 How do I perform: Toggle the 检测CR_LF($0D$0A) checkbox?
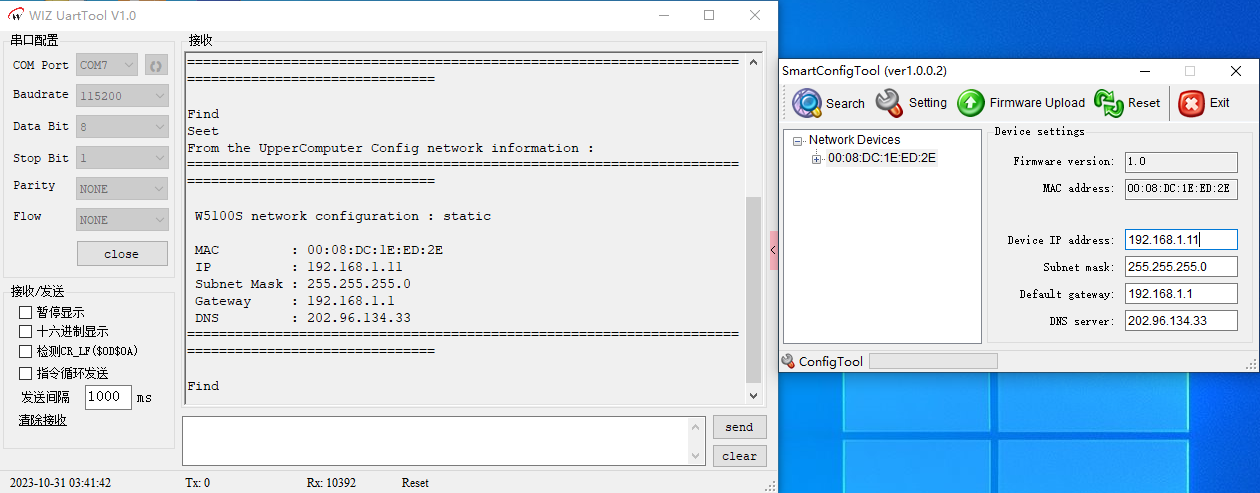point(26,351)
